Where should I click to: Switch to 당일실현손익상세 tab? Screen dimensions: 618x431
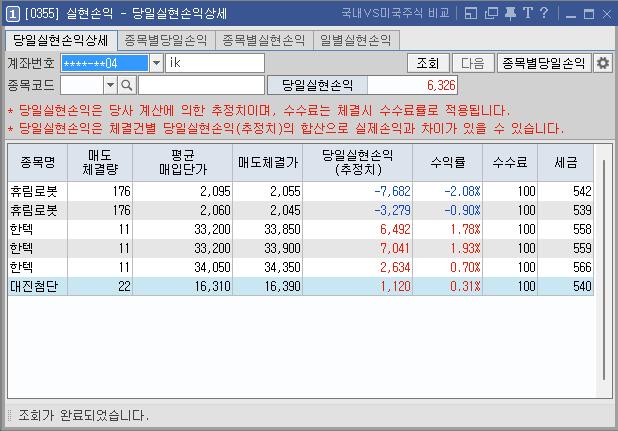pyautogui.click(x=61, y=40)
